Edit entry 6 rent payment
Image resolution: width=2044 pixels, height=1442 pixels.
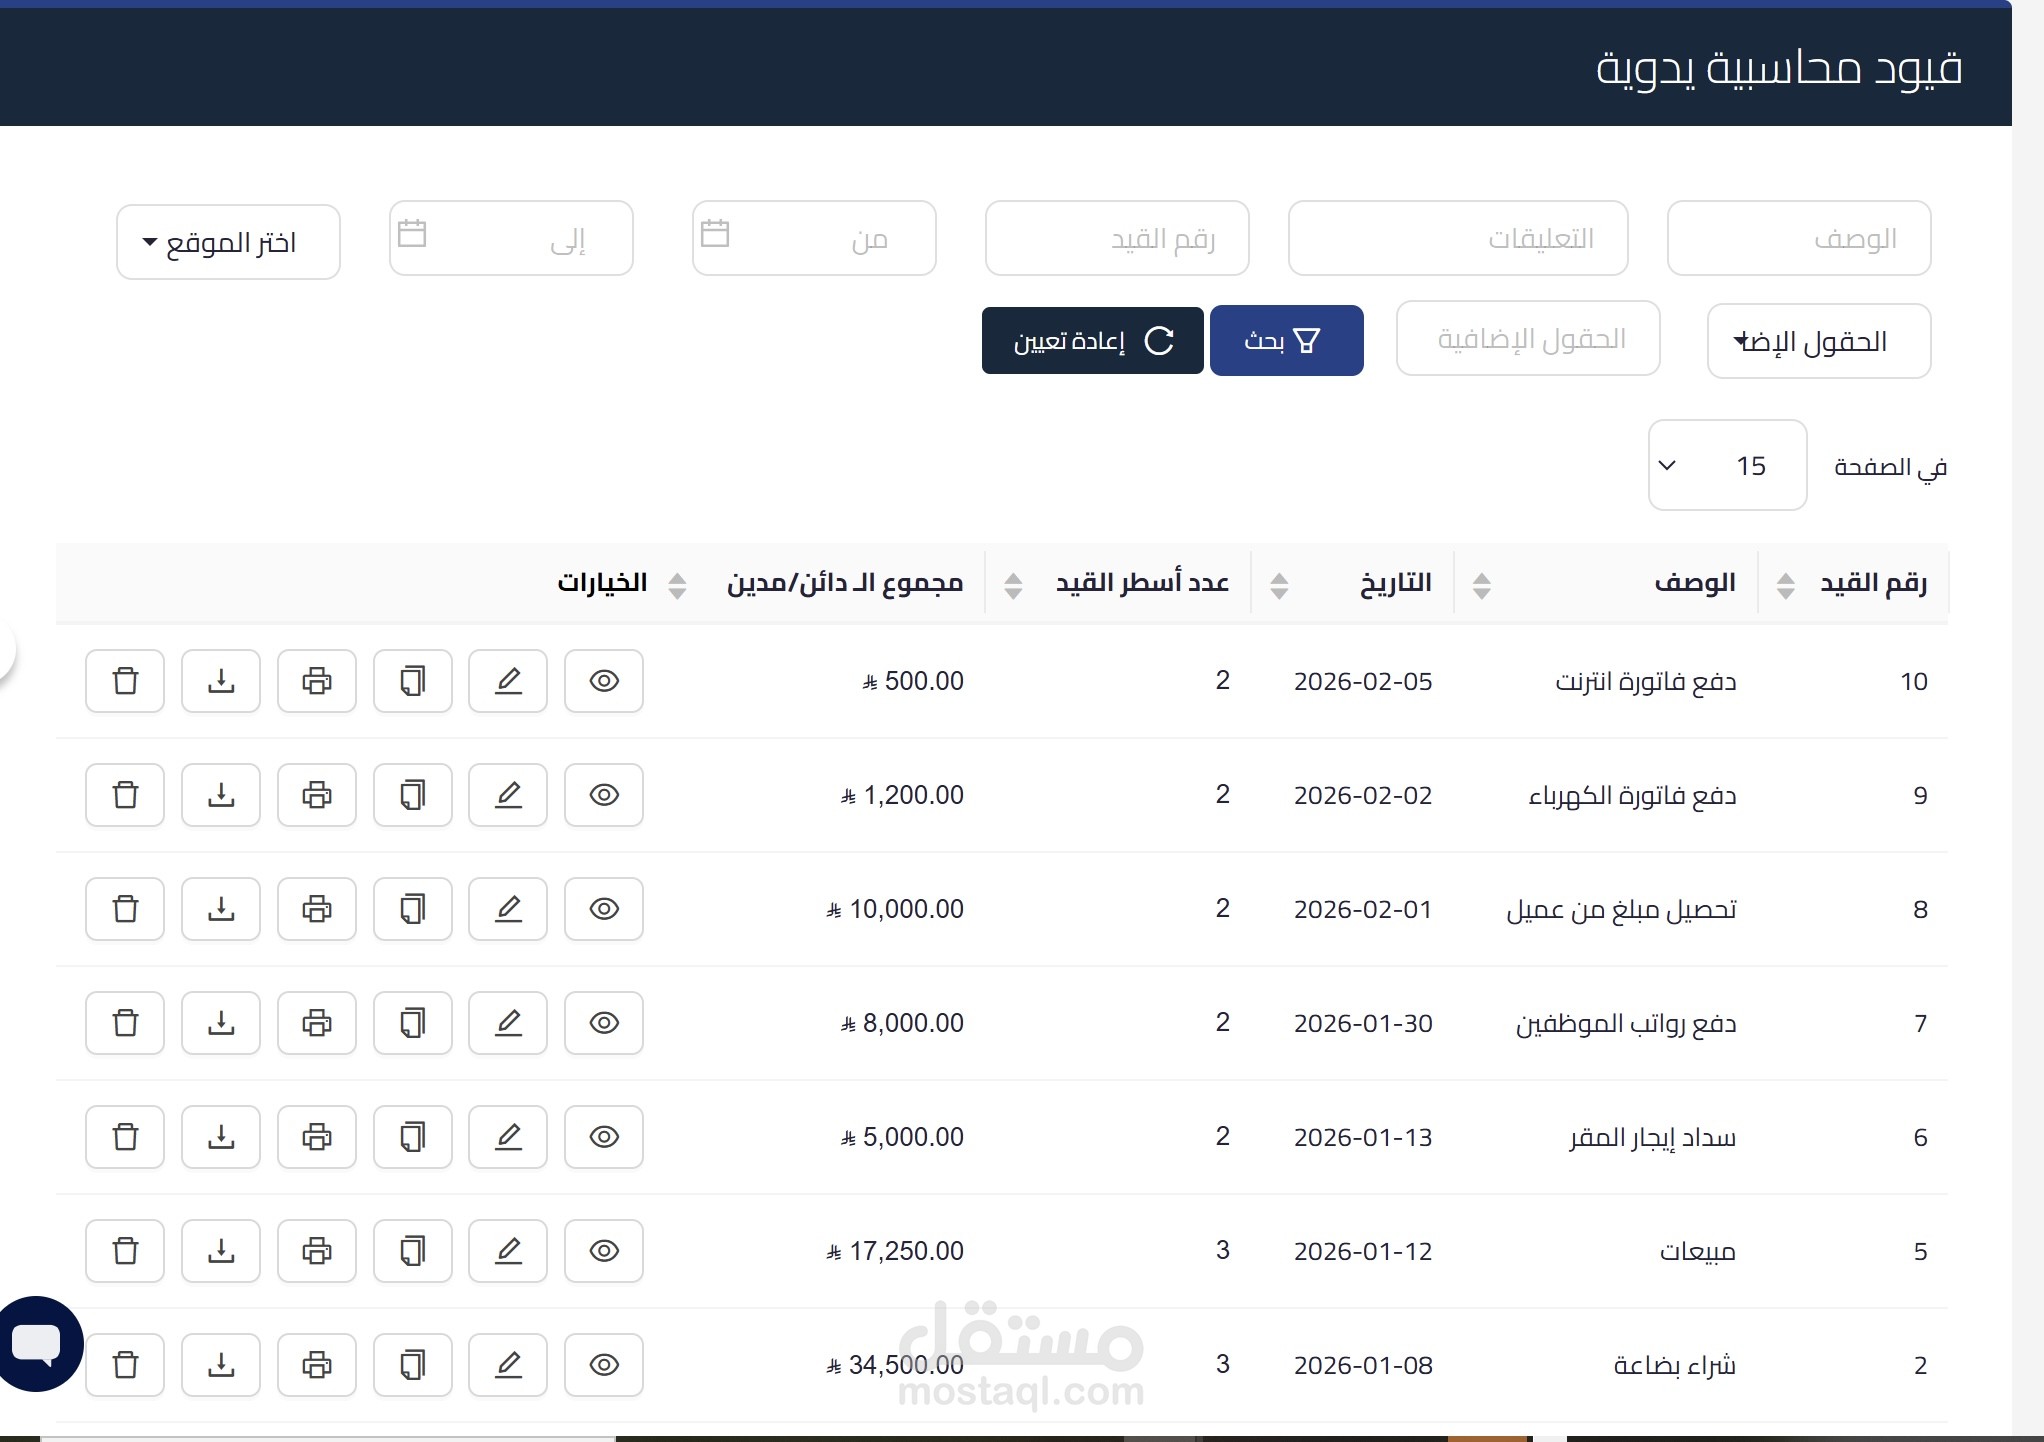tap(508, 1137)
